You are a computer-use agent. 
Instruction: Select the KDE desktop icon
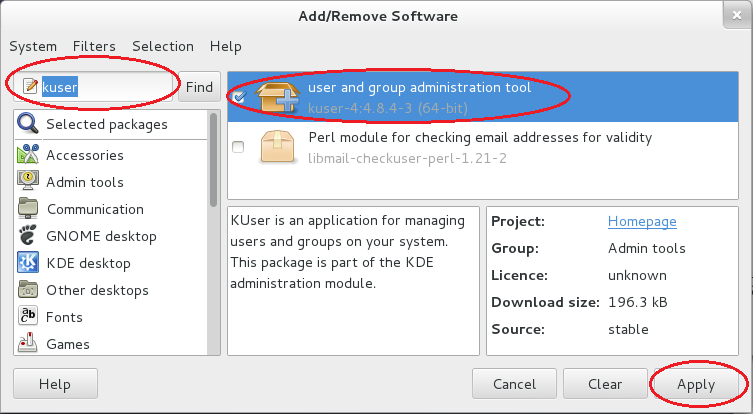28,263
